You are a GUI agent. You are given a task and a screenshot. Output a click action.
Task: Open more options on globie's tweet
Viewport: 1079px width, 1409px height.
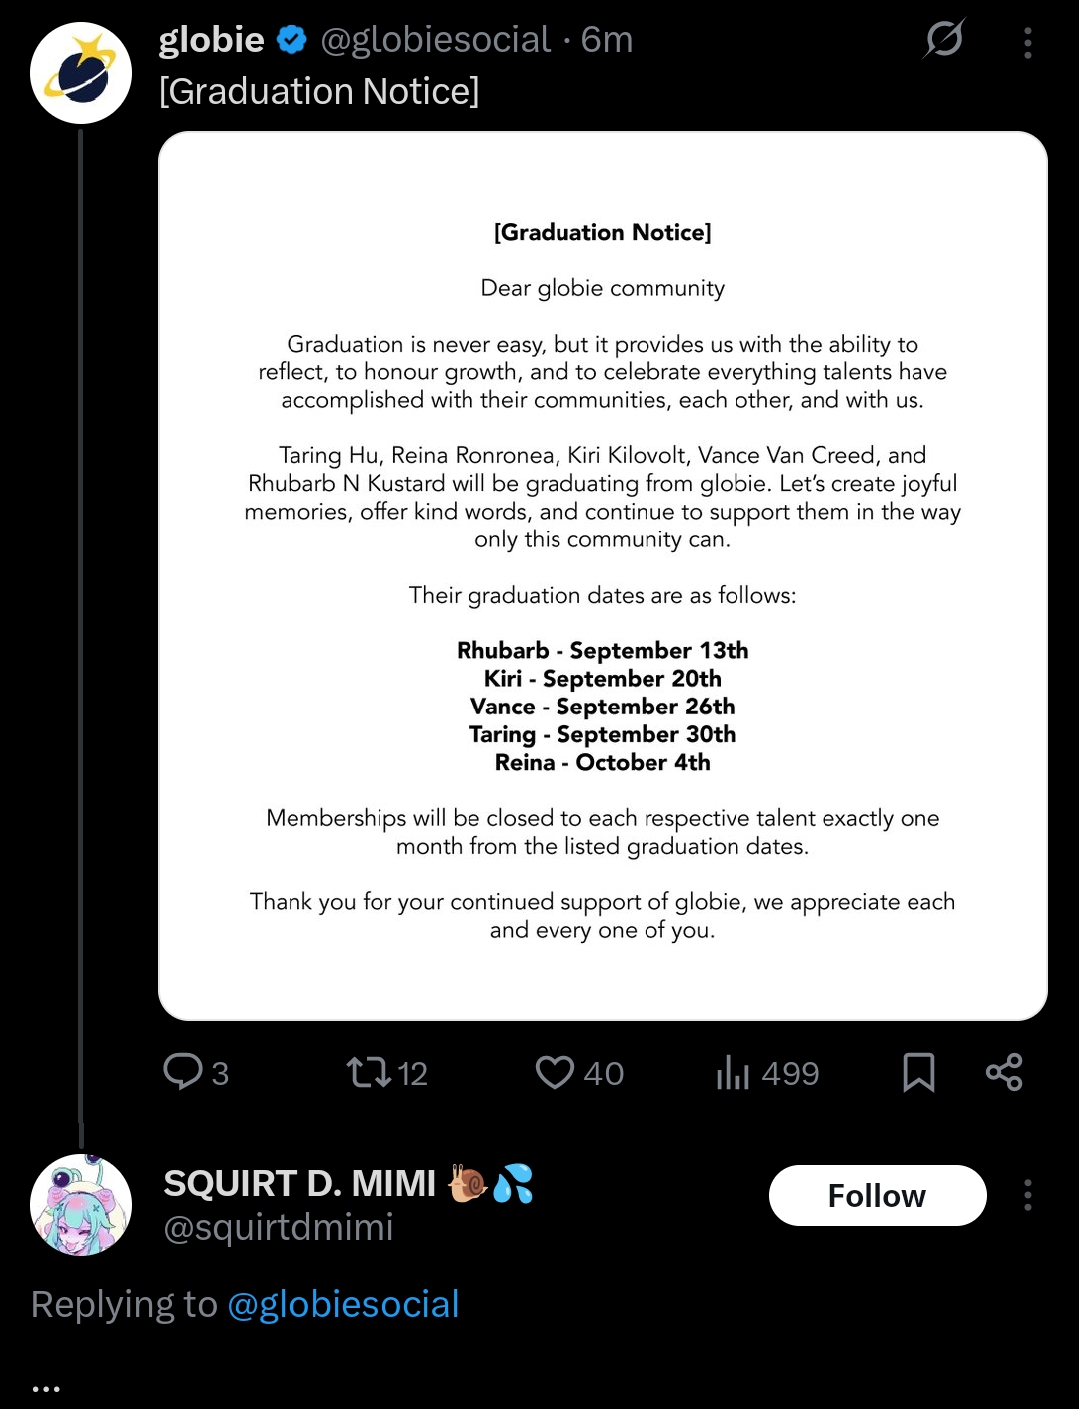(1028, 42)
